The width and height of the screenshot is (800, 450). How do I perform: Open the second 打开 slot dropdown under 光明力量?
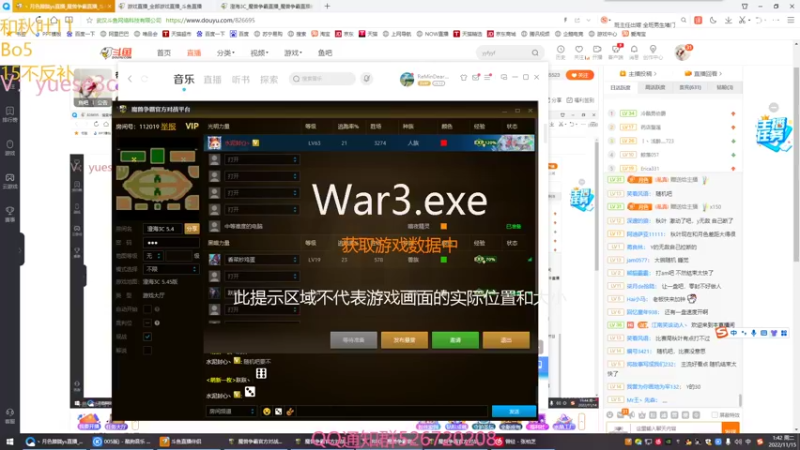tap(262, 176)
